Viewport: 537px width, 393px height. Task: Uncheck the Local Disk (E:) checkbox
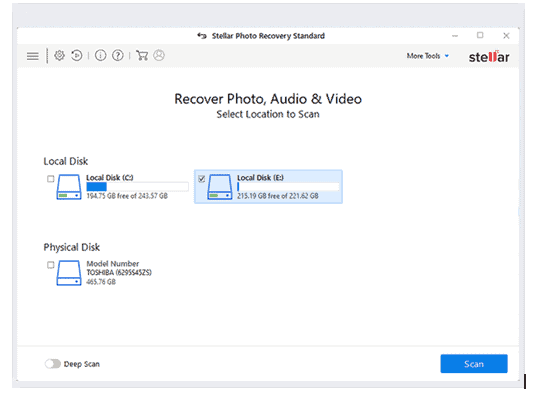pyautogui.click(x=202, y=179)
